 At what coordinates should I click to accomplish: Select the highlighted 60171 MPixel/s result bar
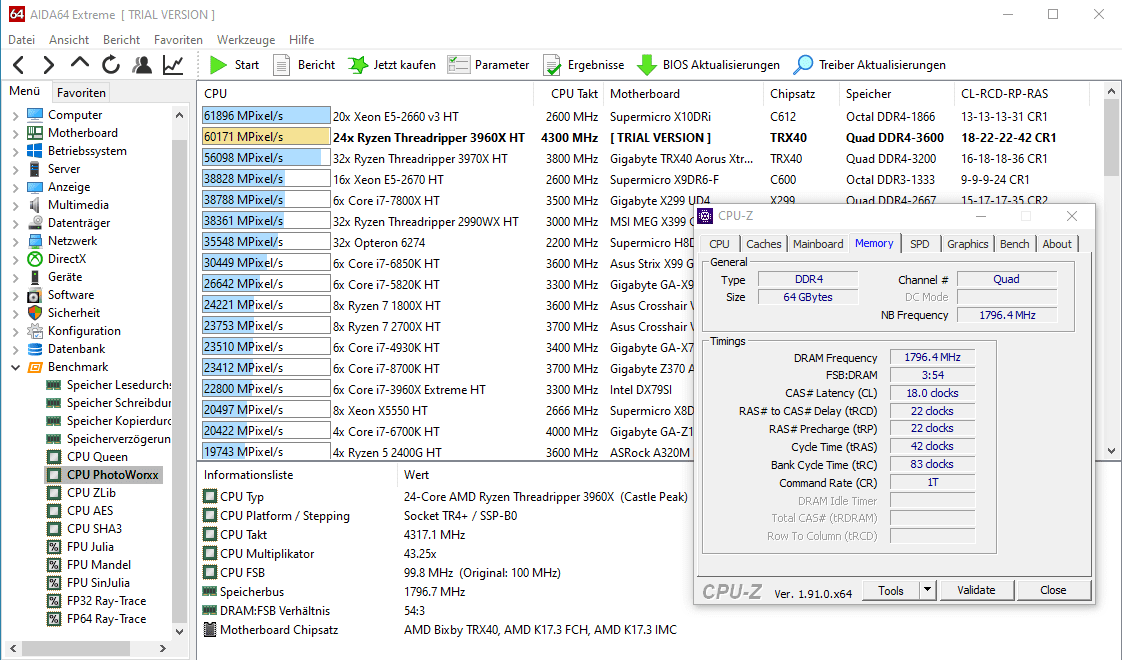click(x=265, y=137)
